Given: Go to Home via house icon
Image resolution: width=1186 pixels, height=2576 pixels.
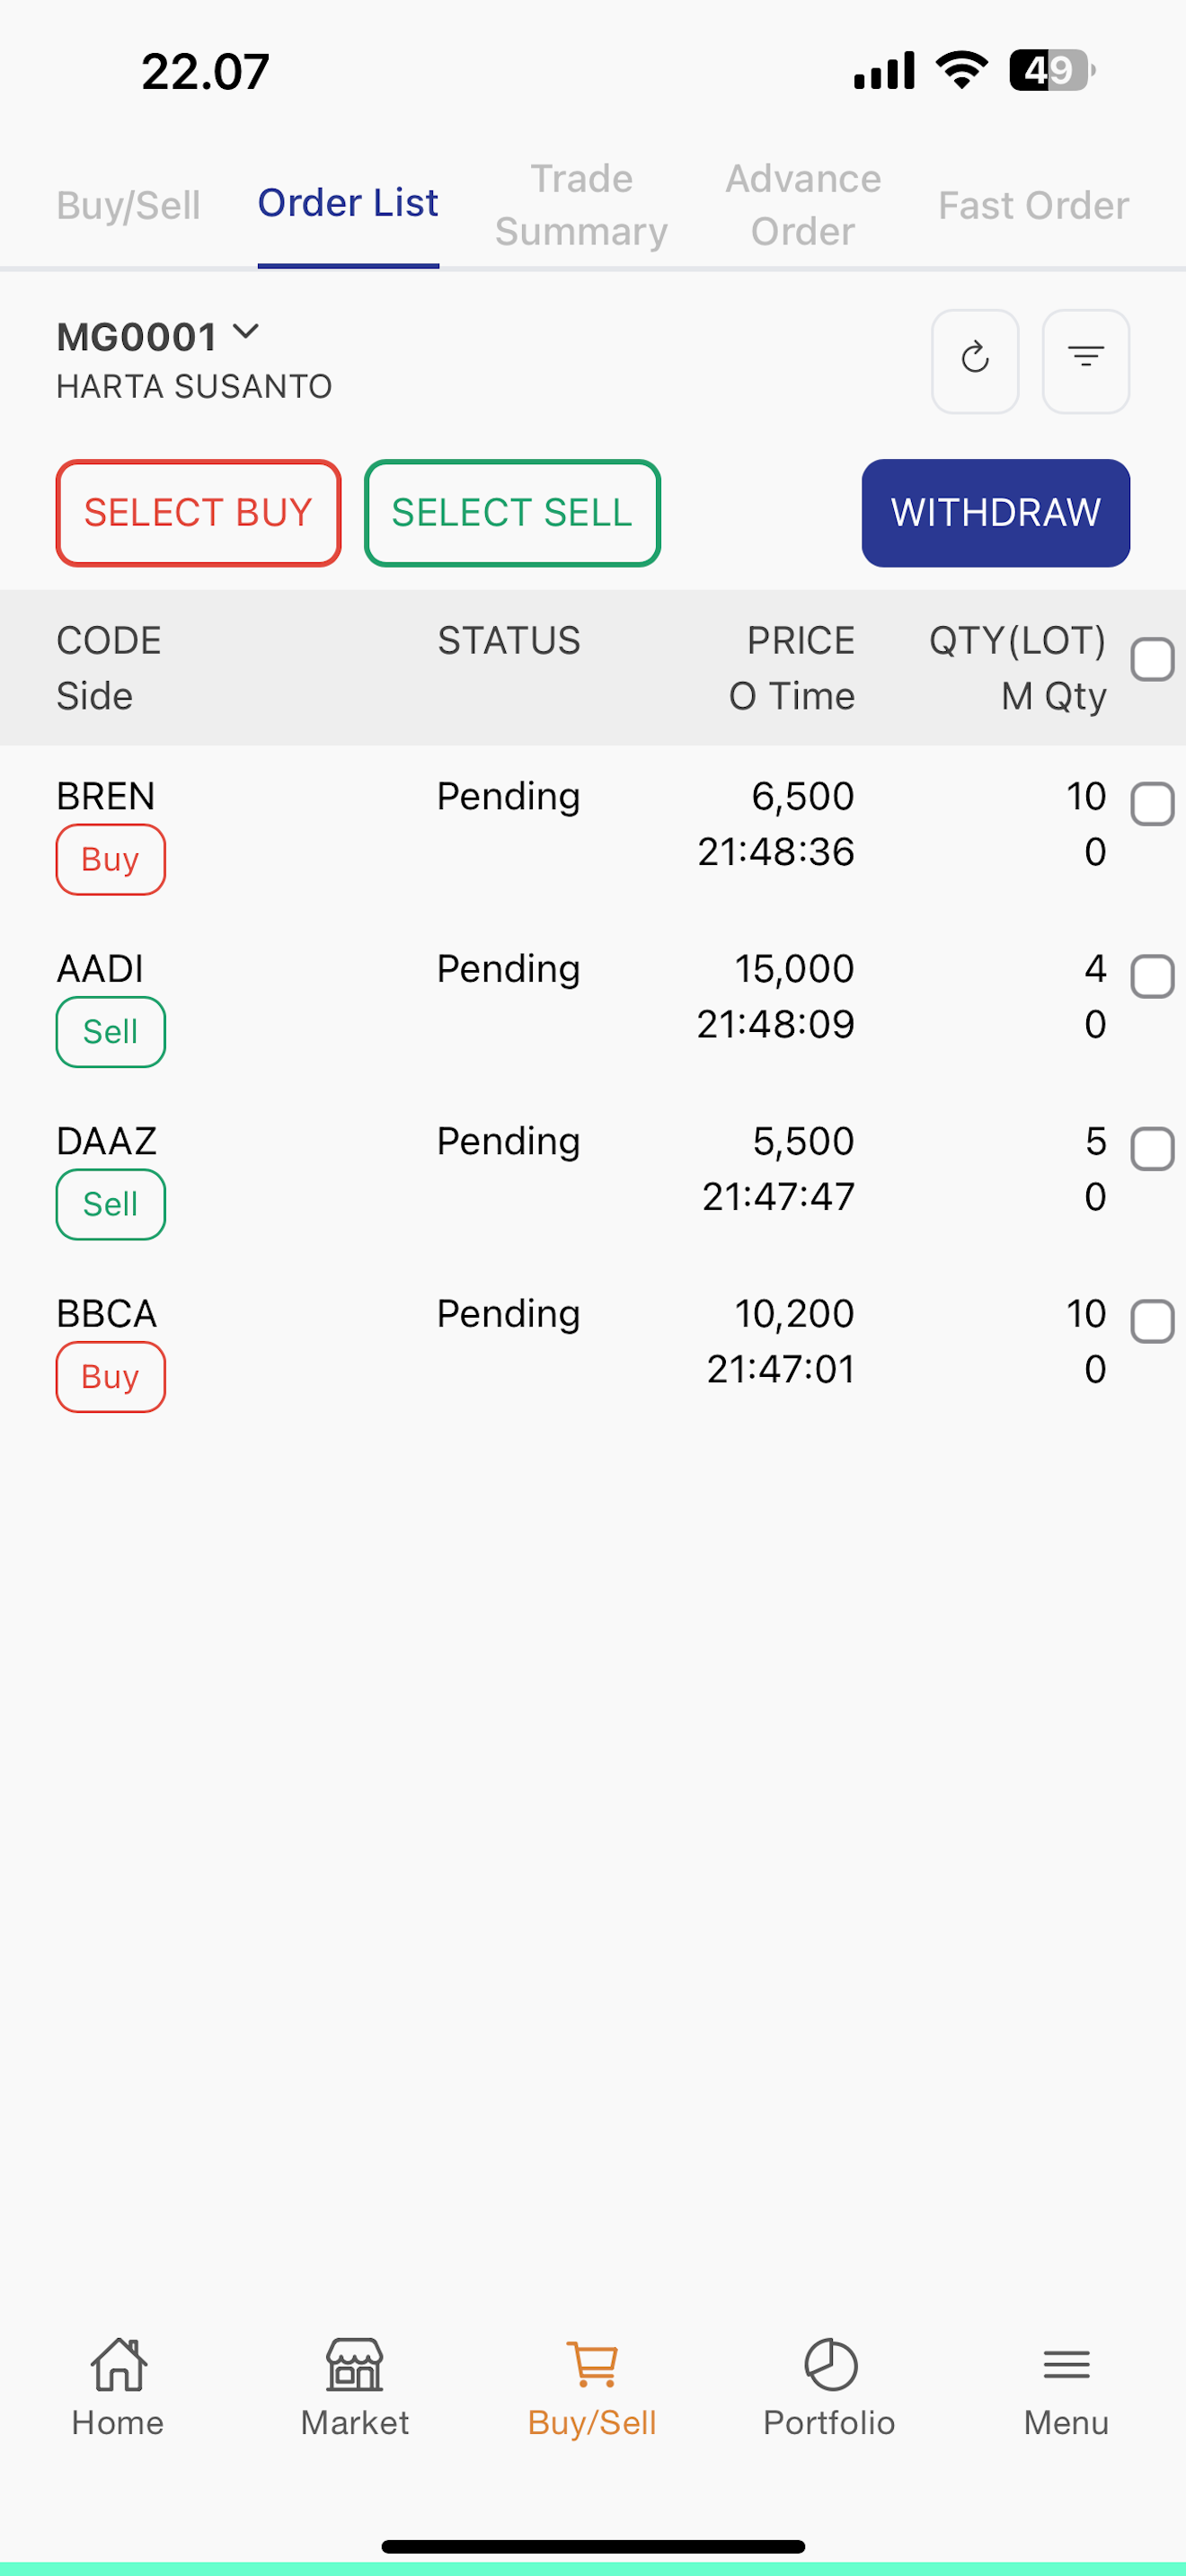Looking at the screenshot, I should pos(118,2365).
